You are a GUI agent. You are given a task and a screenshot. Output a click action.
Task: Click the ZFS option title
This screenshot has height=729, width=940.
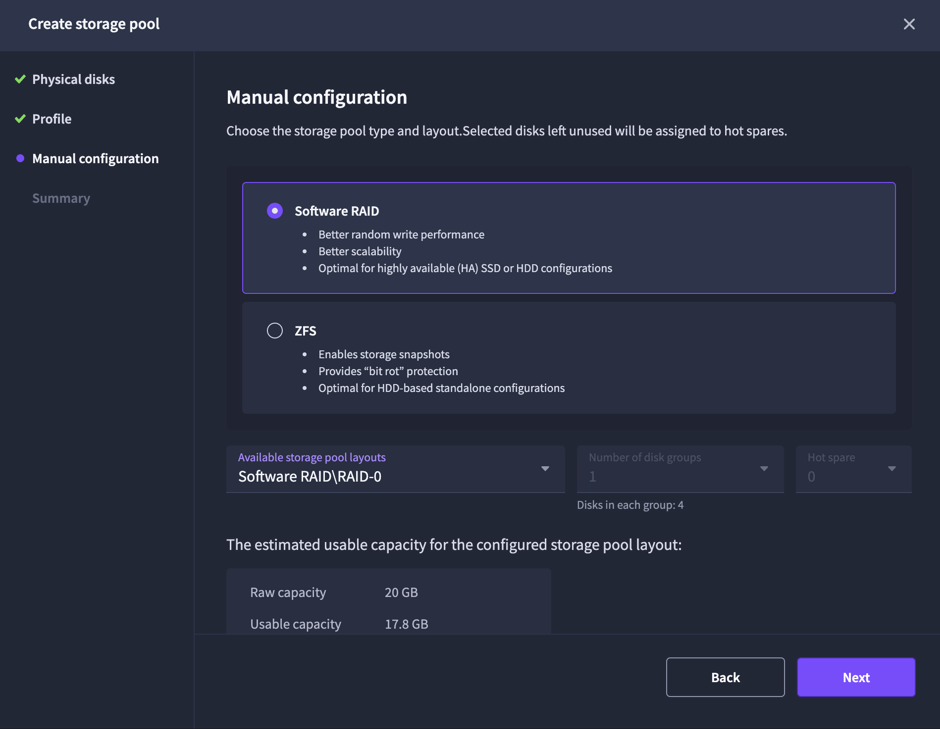point(305,331)
